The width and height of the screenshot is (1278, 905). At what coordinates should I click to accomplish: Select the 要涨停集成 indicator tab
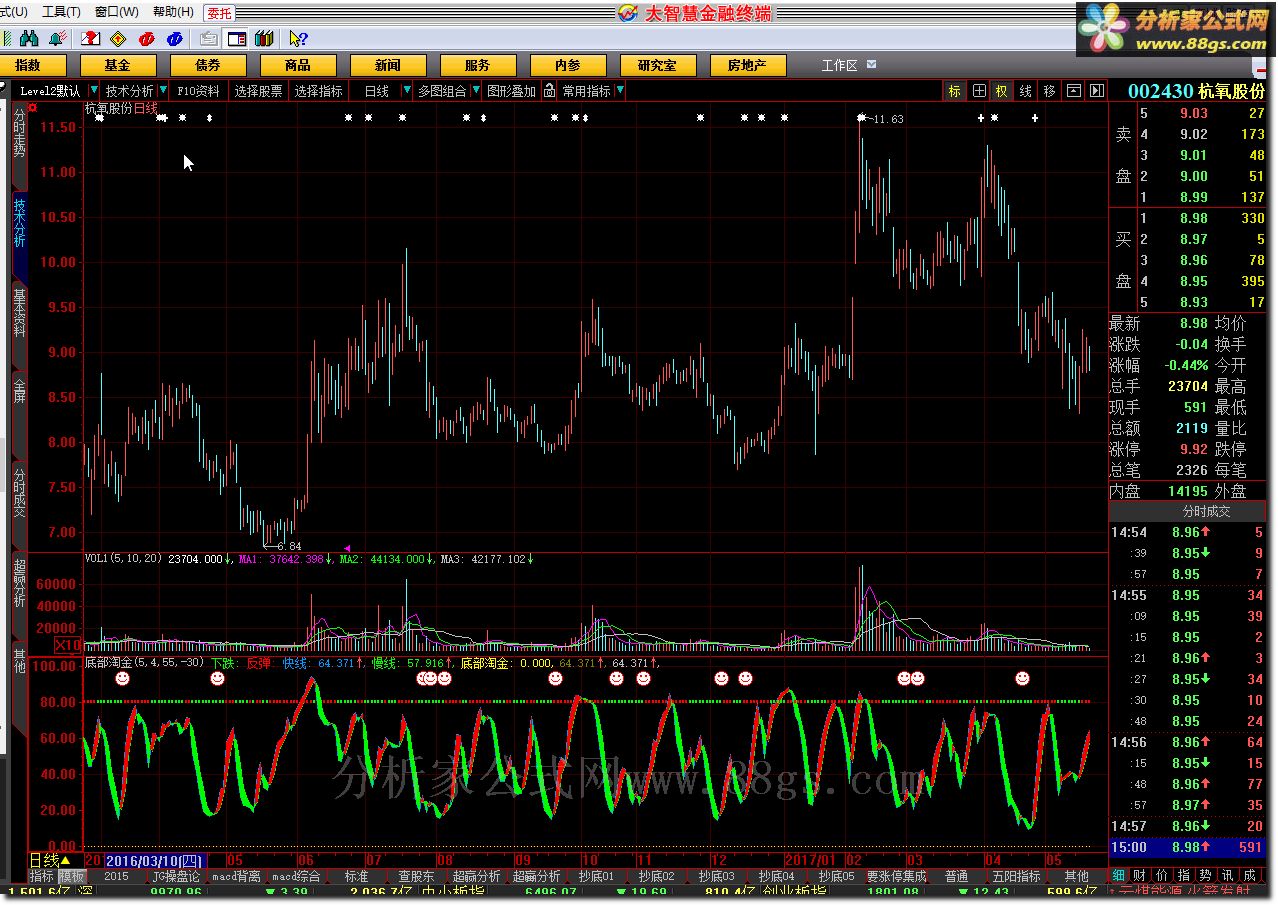point(897,876)
